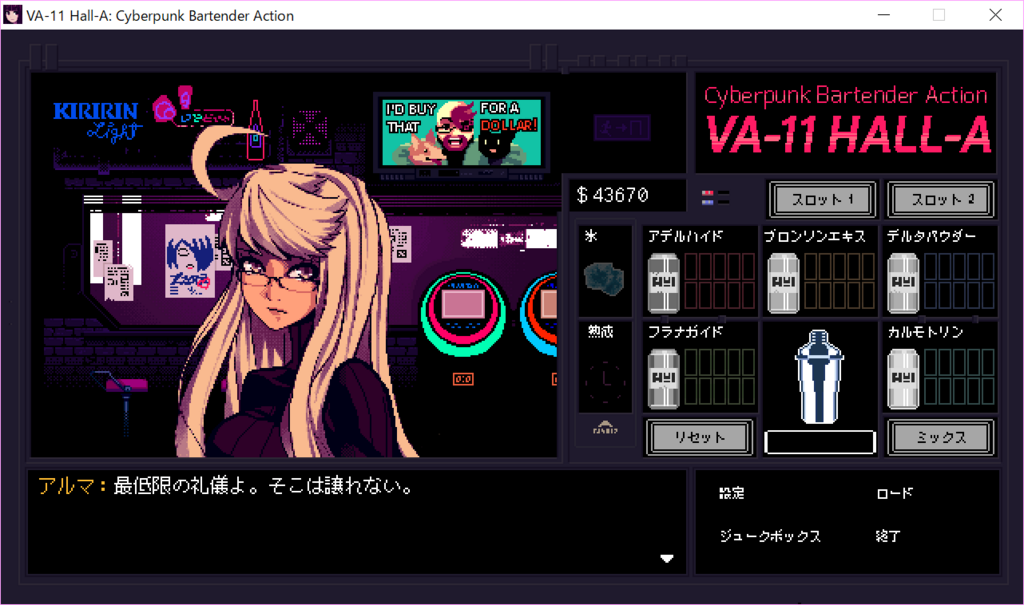Click the ブロンソンエキス can
Image resolution: width=1024 pixels, height=605 pixels.
point(783,283)
